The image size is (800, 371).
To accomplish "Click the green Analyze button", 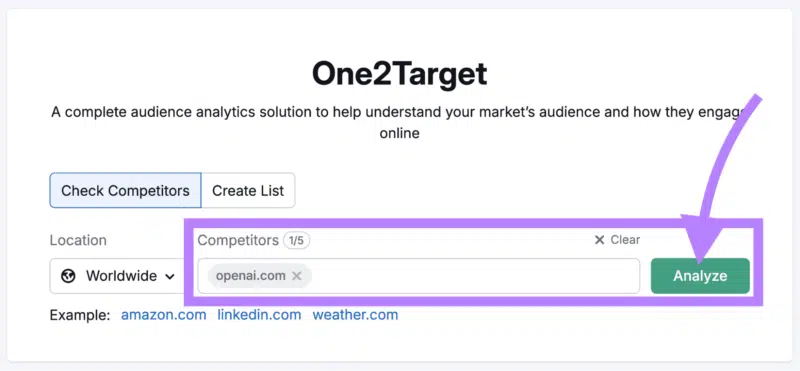I will [x=700, y=276].
